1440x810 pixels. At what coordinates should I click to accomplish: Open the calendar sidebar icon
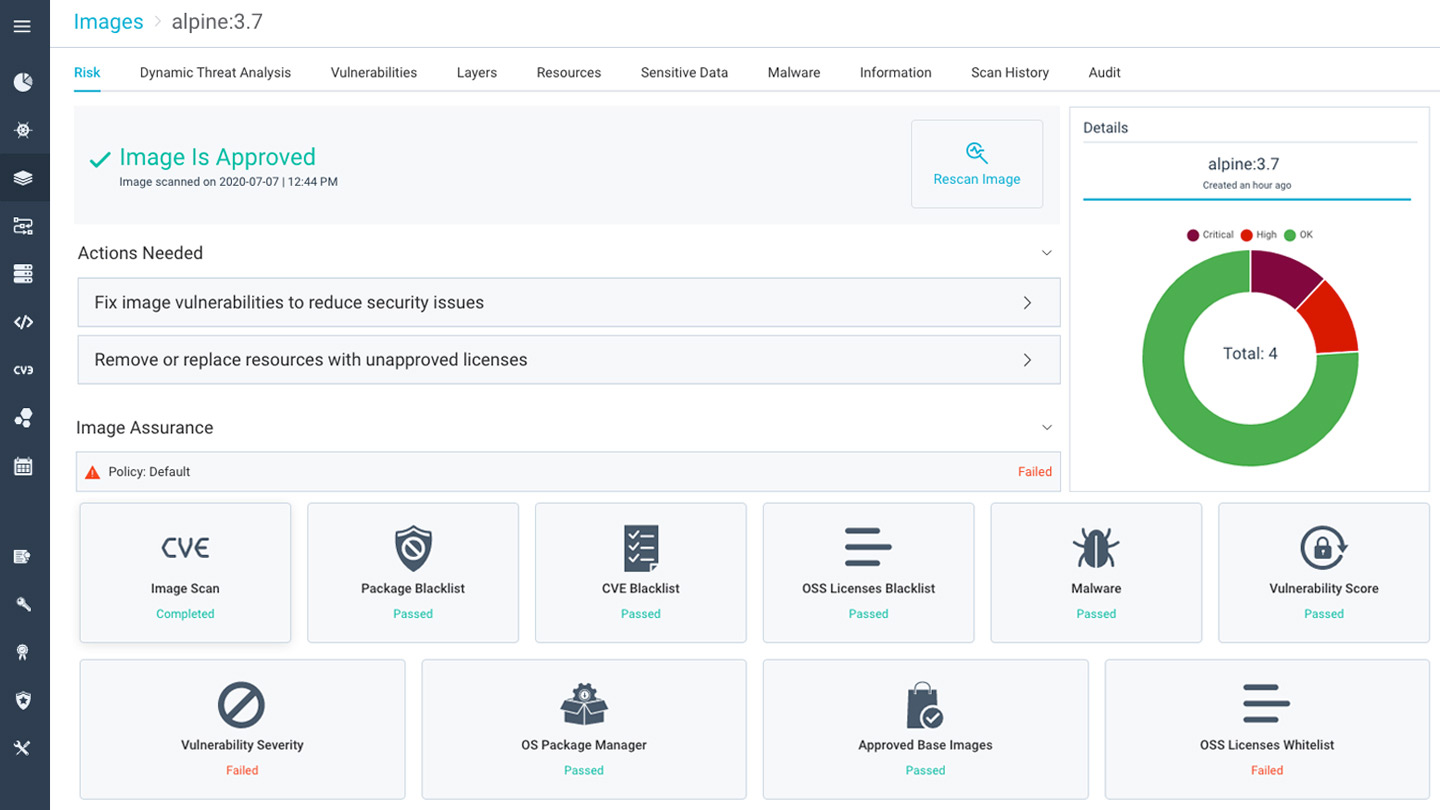(x=23, y=466)
